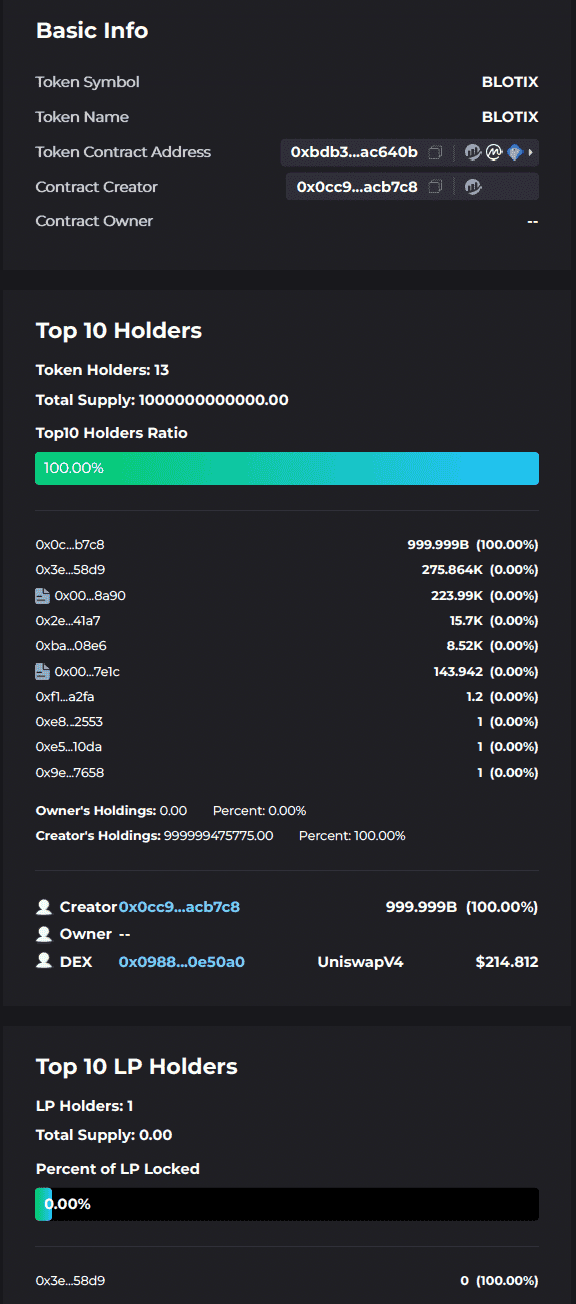
Task: Open DEX address link 0x0988...0e50a0
Action: coord(182,962)
